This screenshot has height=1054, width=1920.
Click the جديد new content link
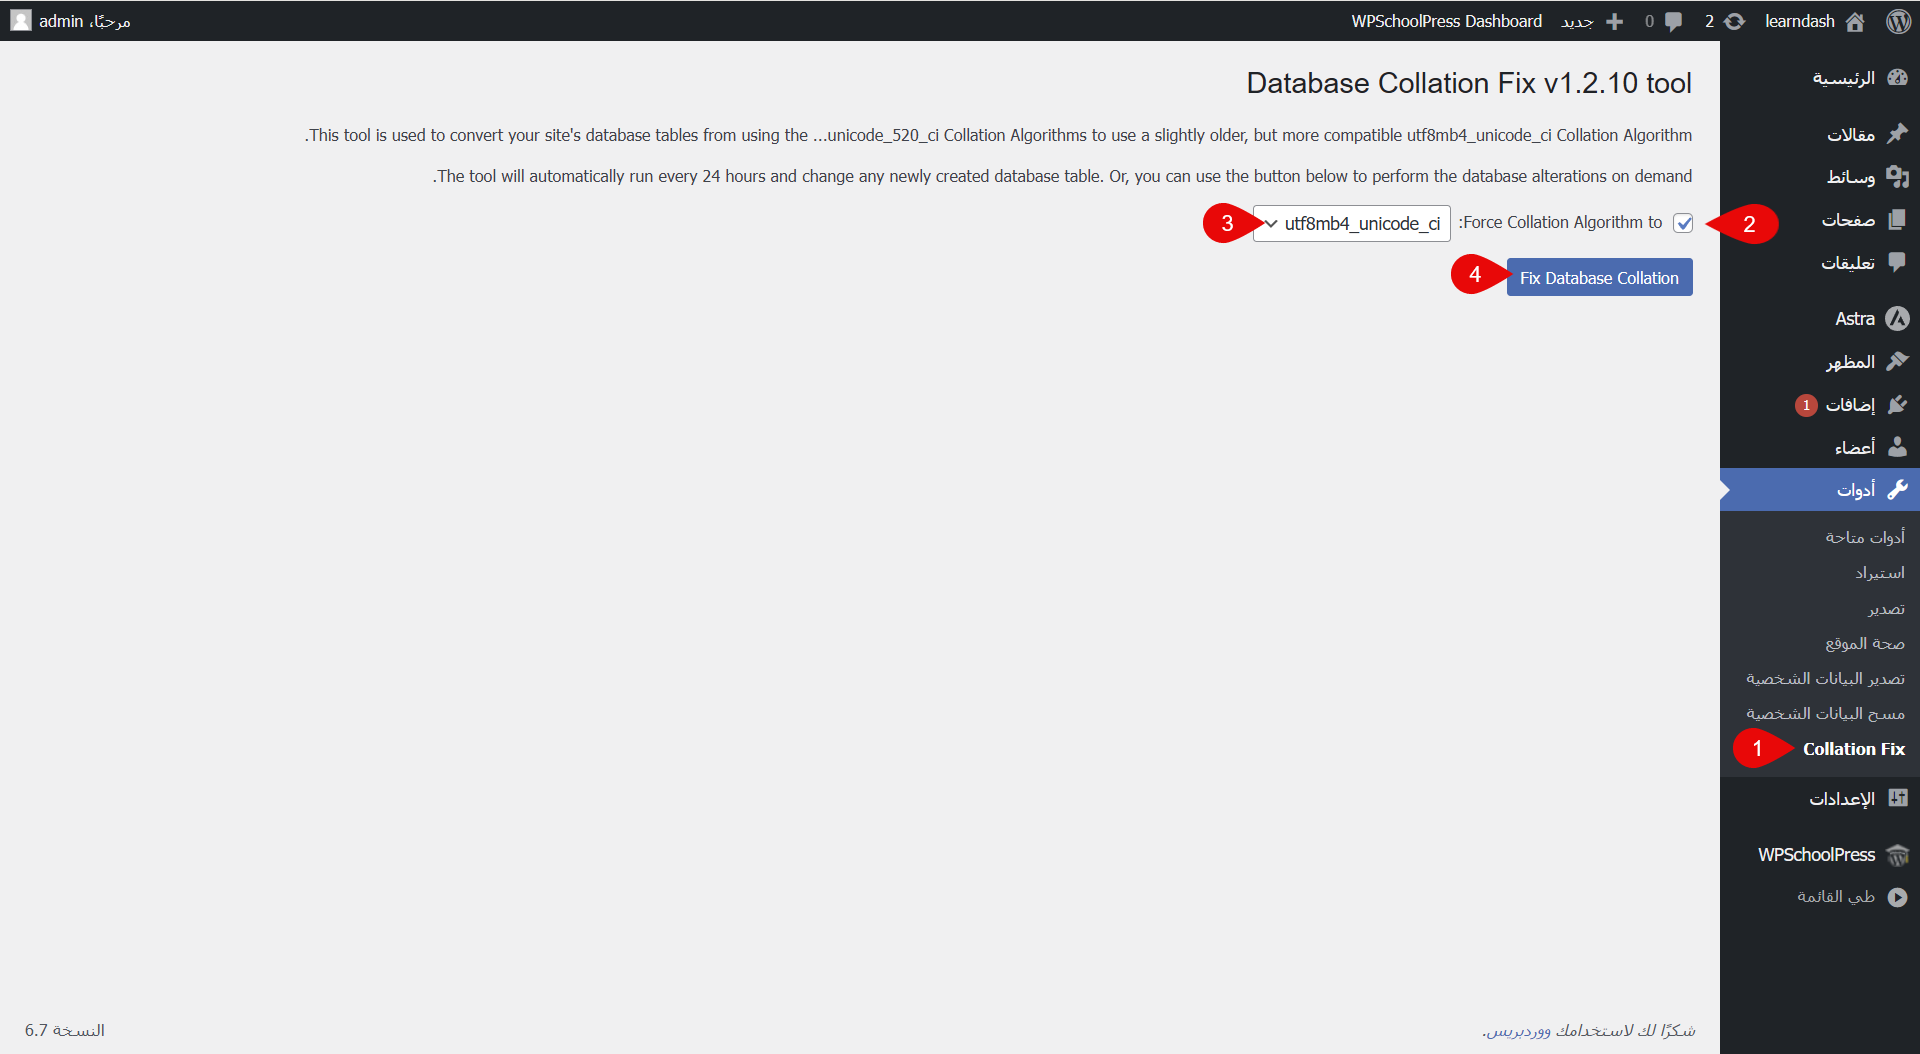pos(1578,21)
